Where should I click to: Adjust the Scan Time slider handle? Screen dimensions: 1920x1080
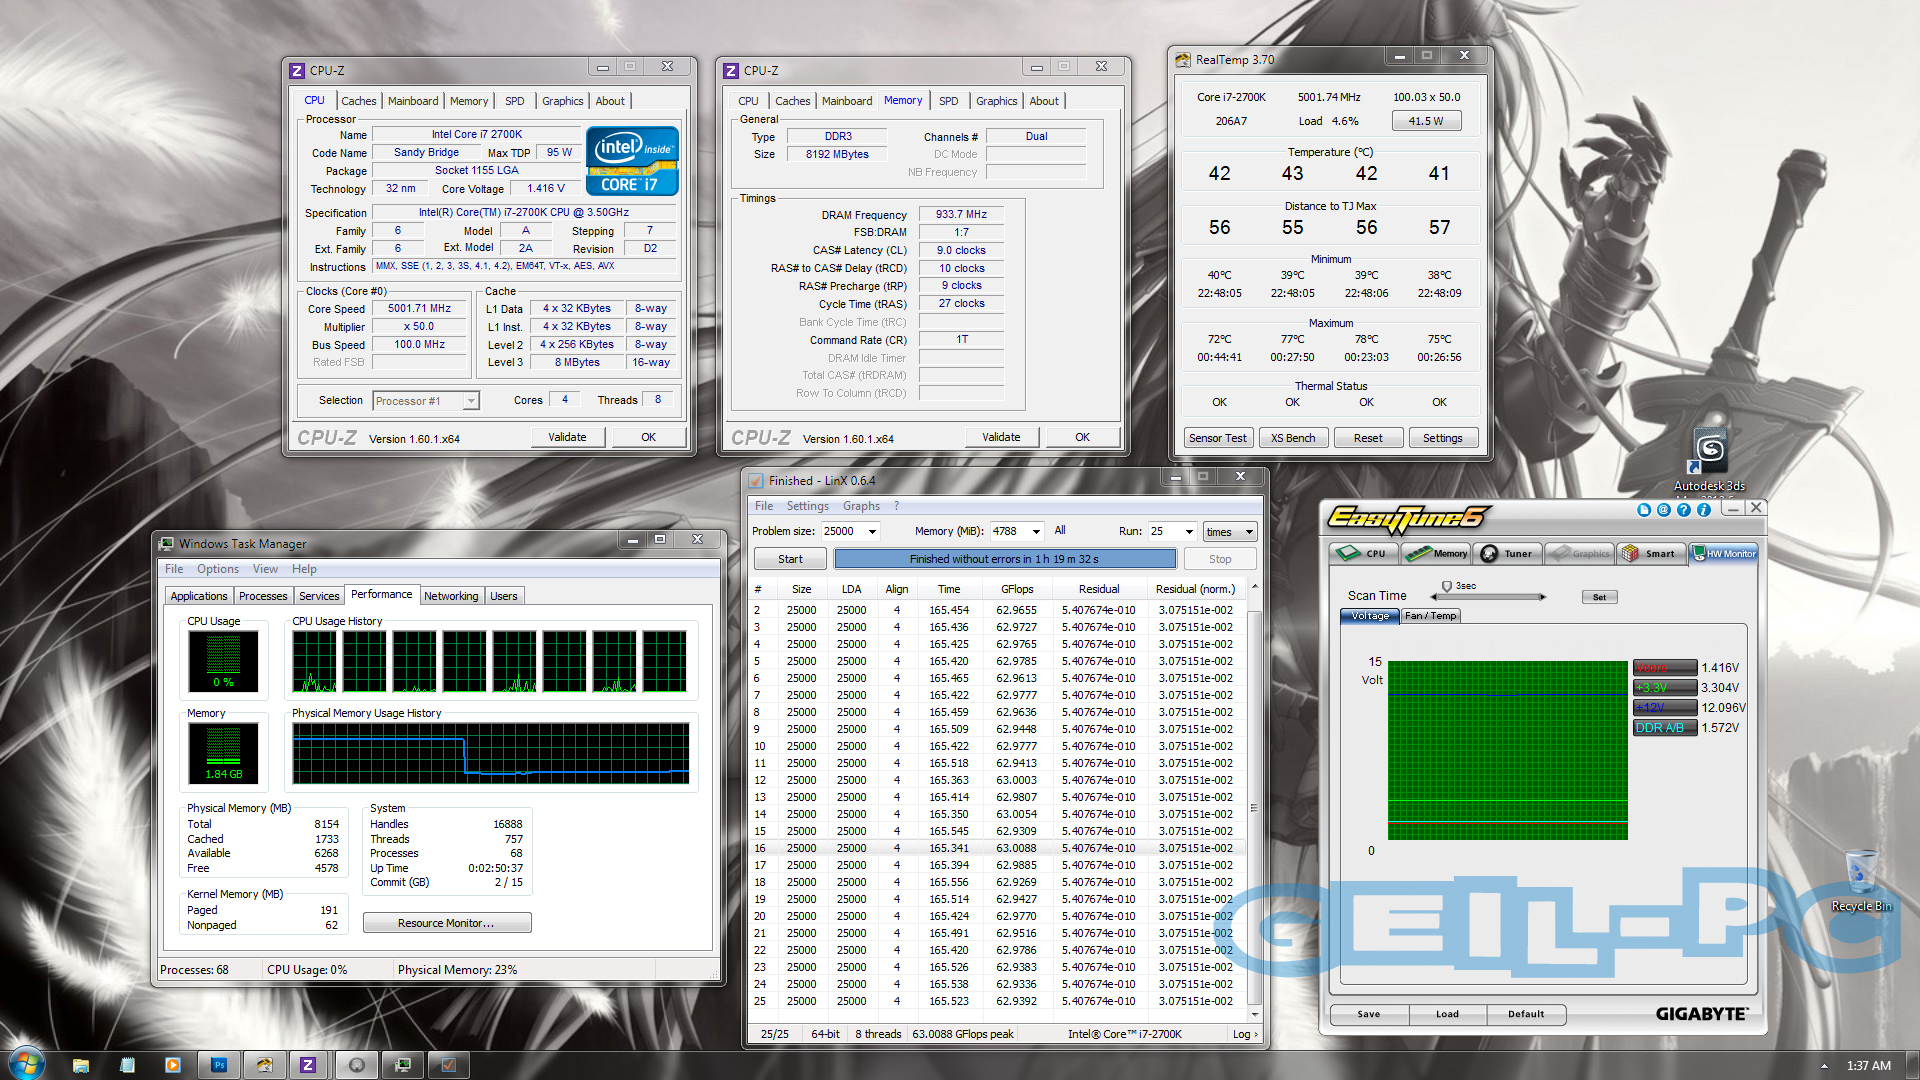(1447, 587)
